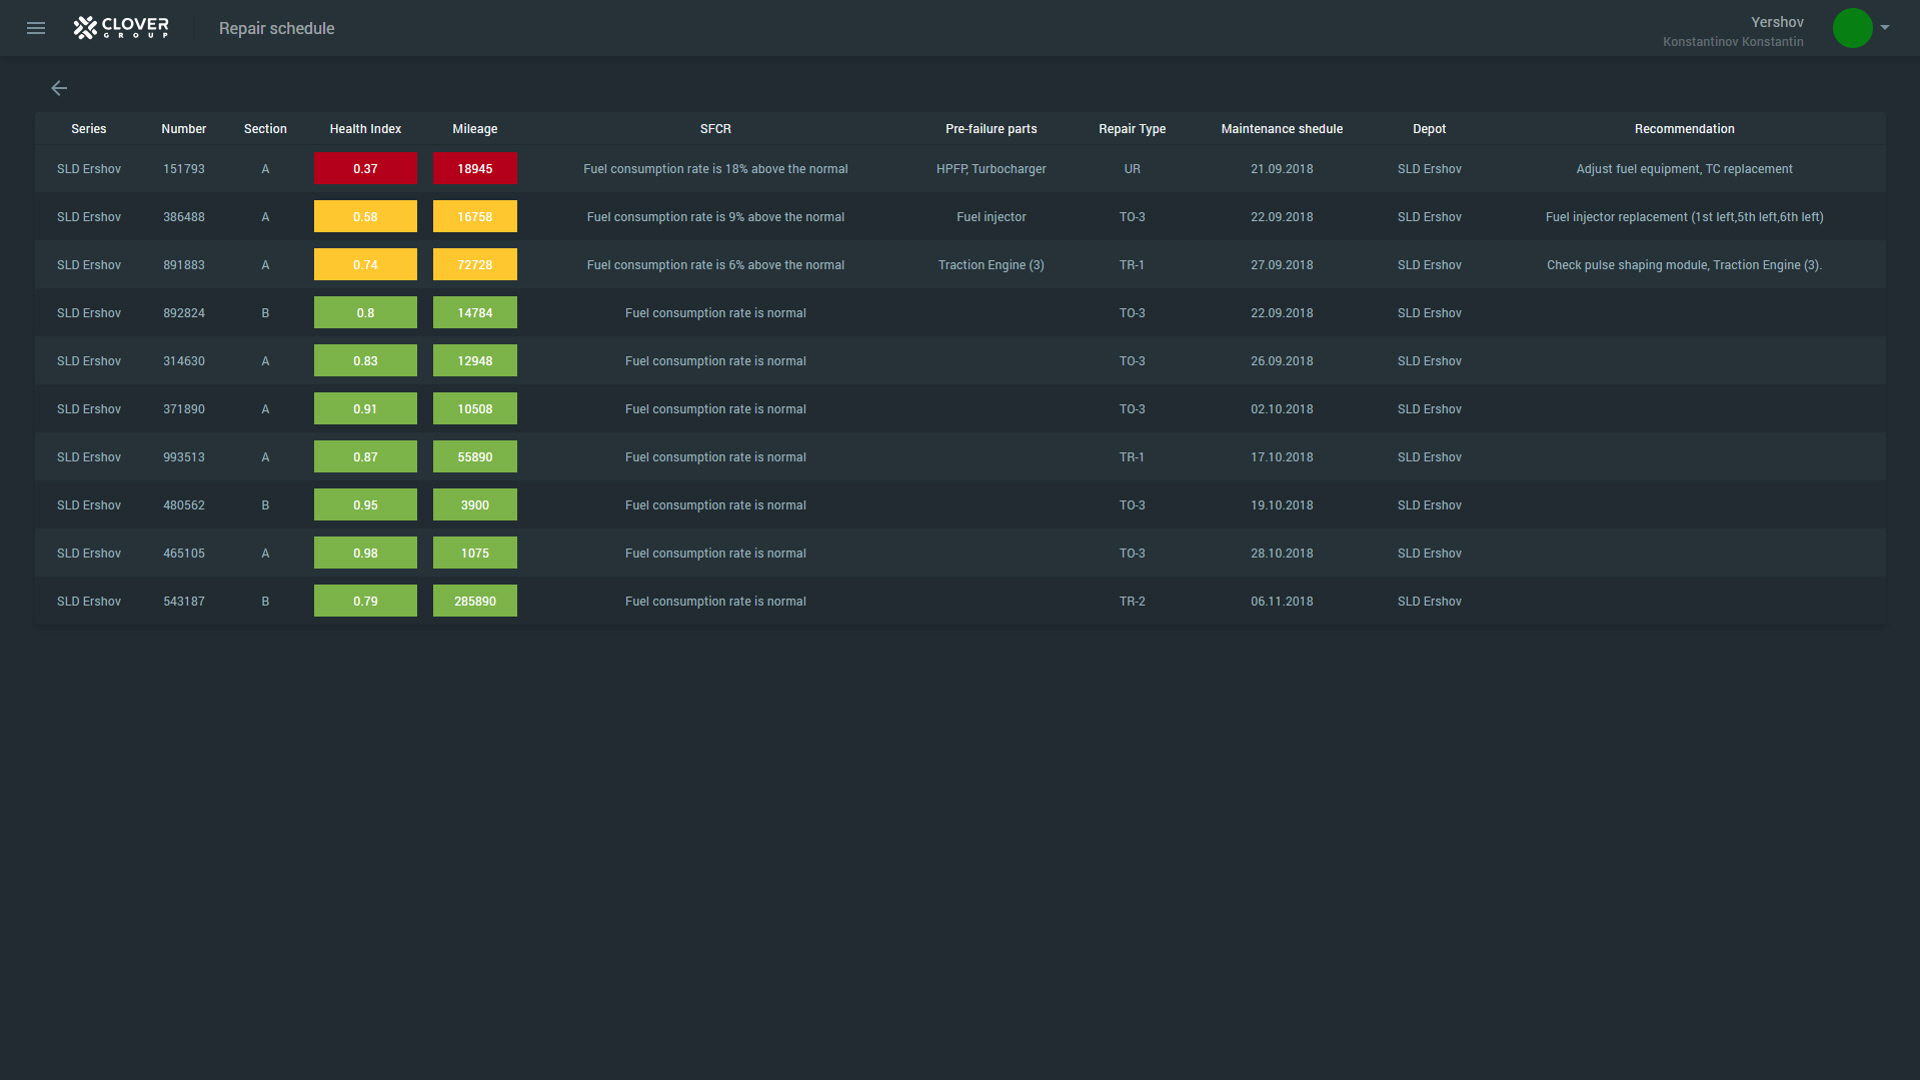Click the Yershov user name text
Screen dimensions: 1920x1080
[x=1776, y=22]
